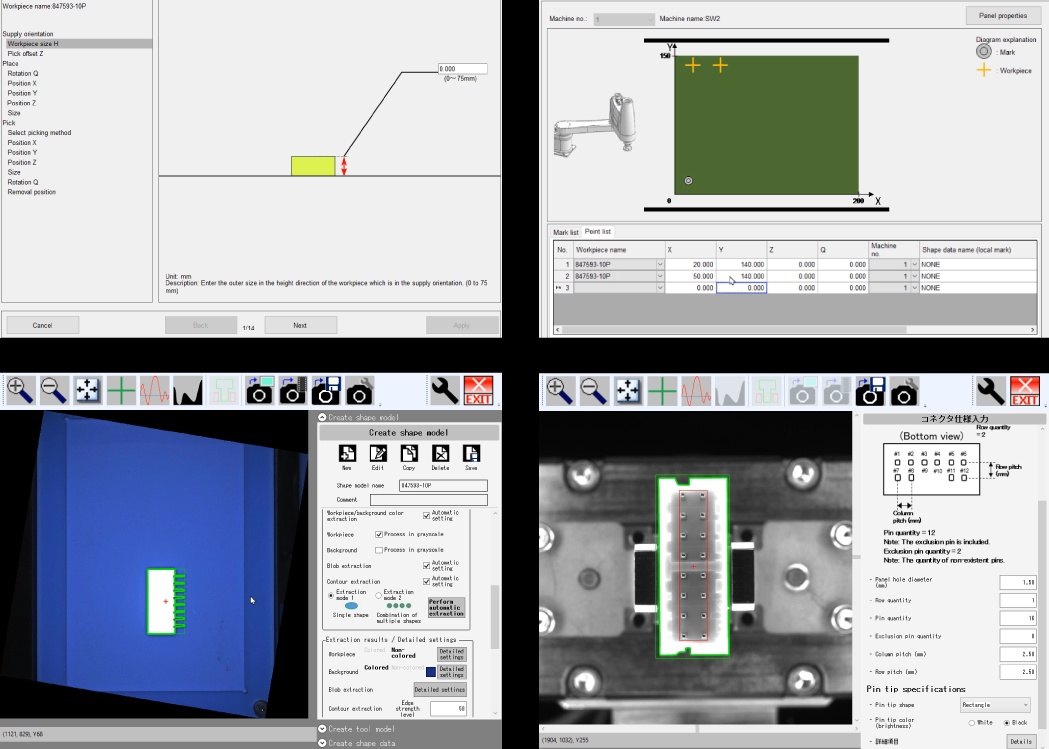Select Pick offset Z in settings list
Screen dimensions: 1049x749
tap(25, 54)
